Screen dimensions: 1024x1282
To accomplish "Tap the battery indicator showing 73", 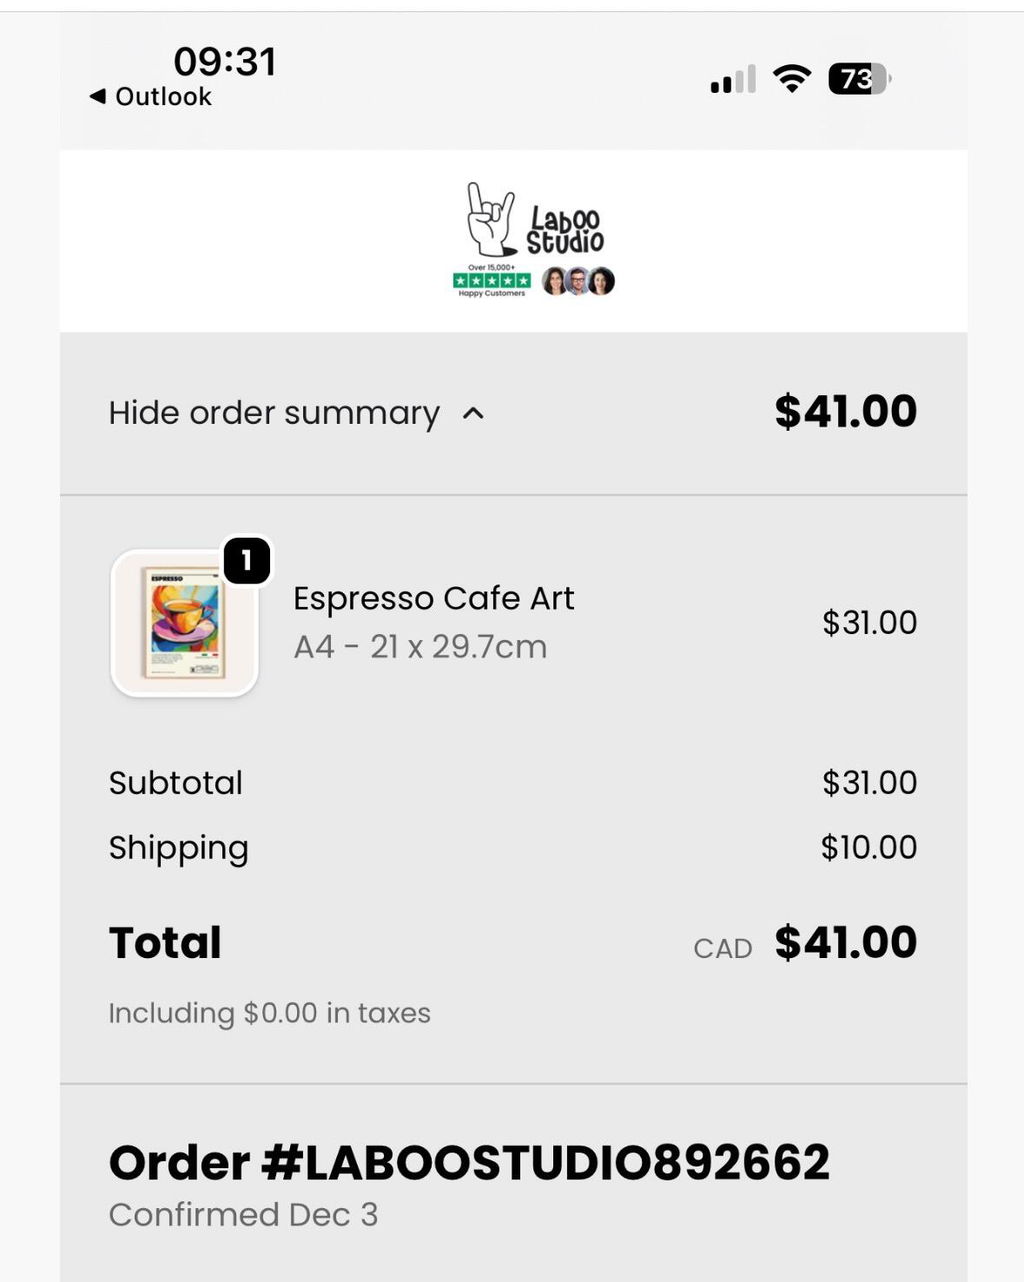I will [858, 79].
